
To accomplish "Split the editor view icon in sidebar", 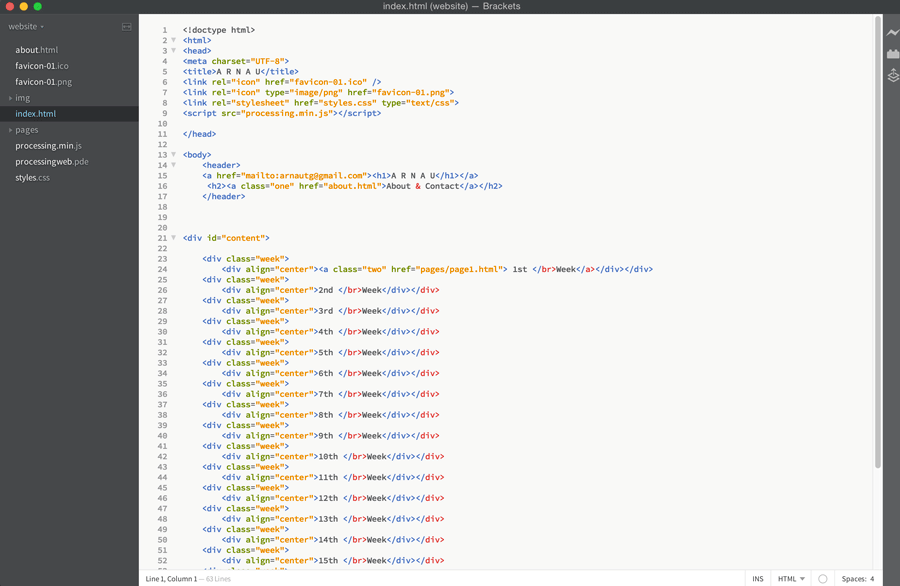I will click(x=127, y=27).
